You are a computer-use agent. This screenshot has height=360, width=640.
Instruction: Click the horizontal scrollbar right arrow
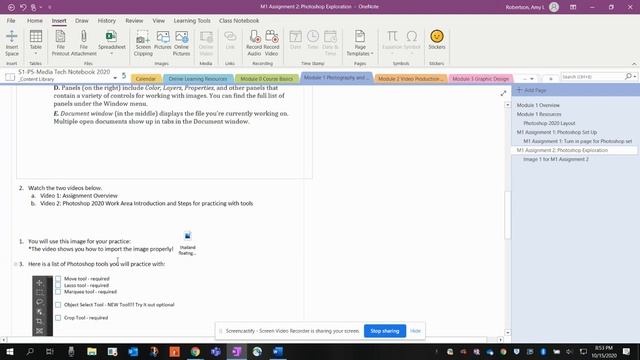coord(500,340)
